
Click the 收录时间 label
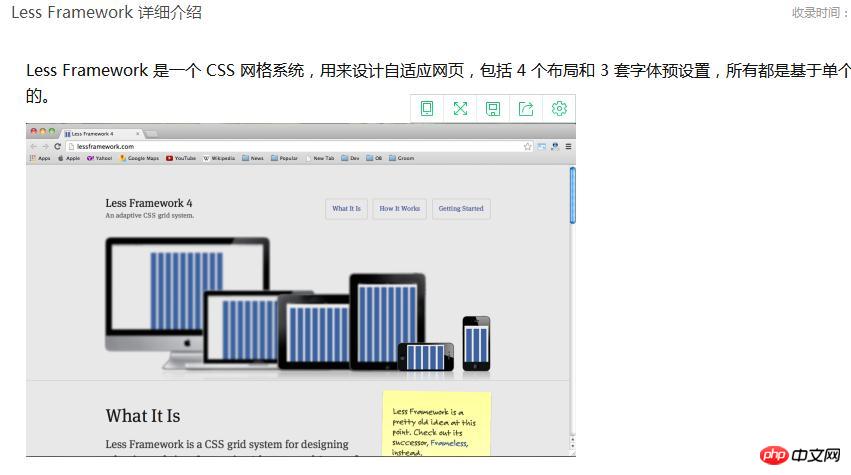click(x=819, y=12)
